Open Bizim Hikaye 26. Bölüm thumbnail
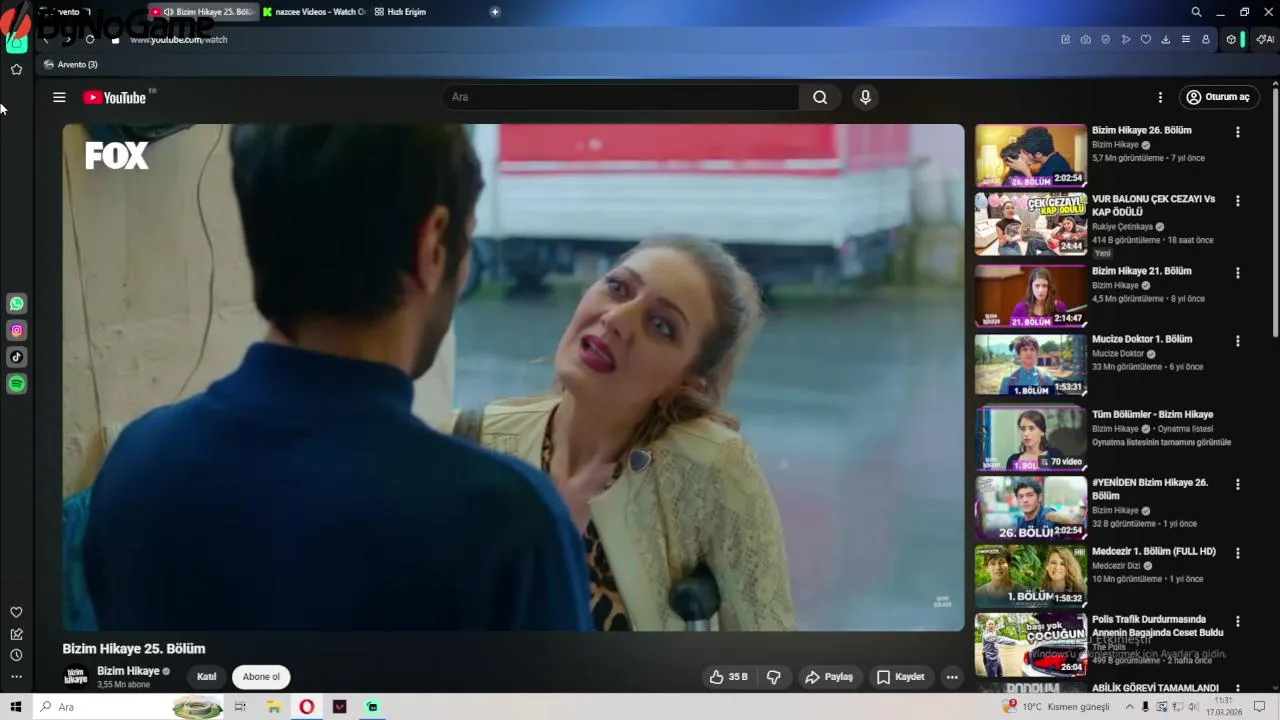This screenshot has height=720, width=1280. tap(1031, 155)
